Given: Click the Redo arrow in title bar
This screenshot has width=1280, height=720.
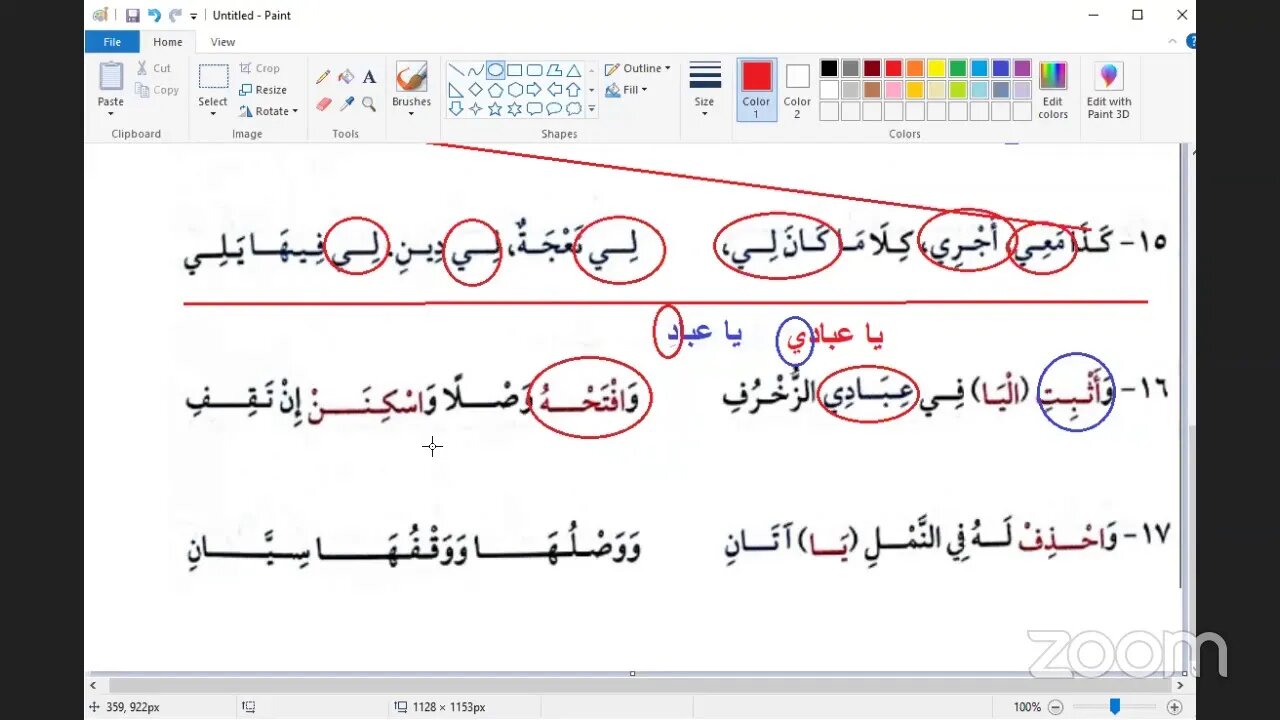Looking at the screenshot, I should coord(175,15).
